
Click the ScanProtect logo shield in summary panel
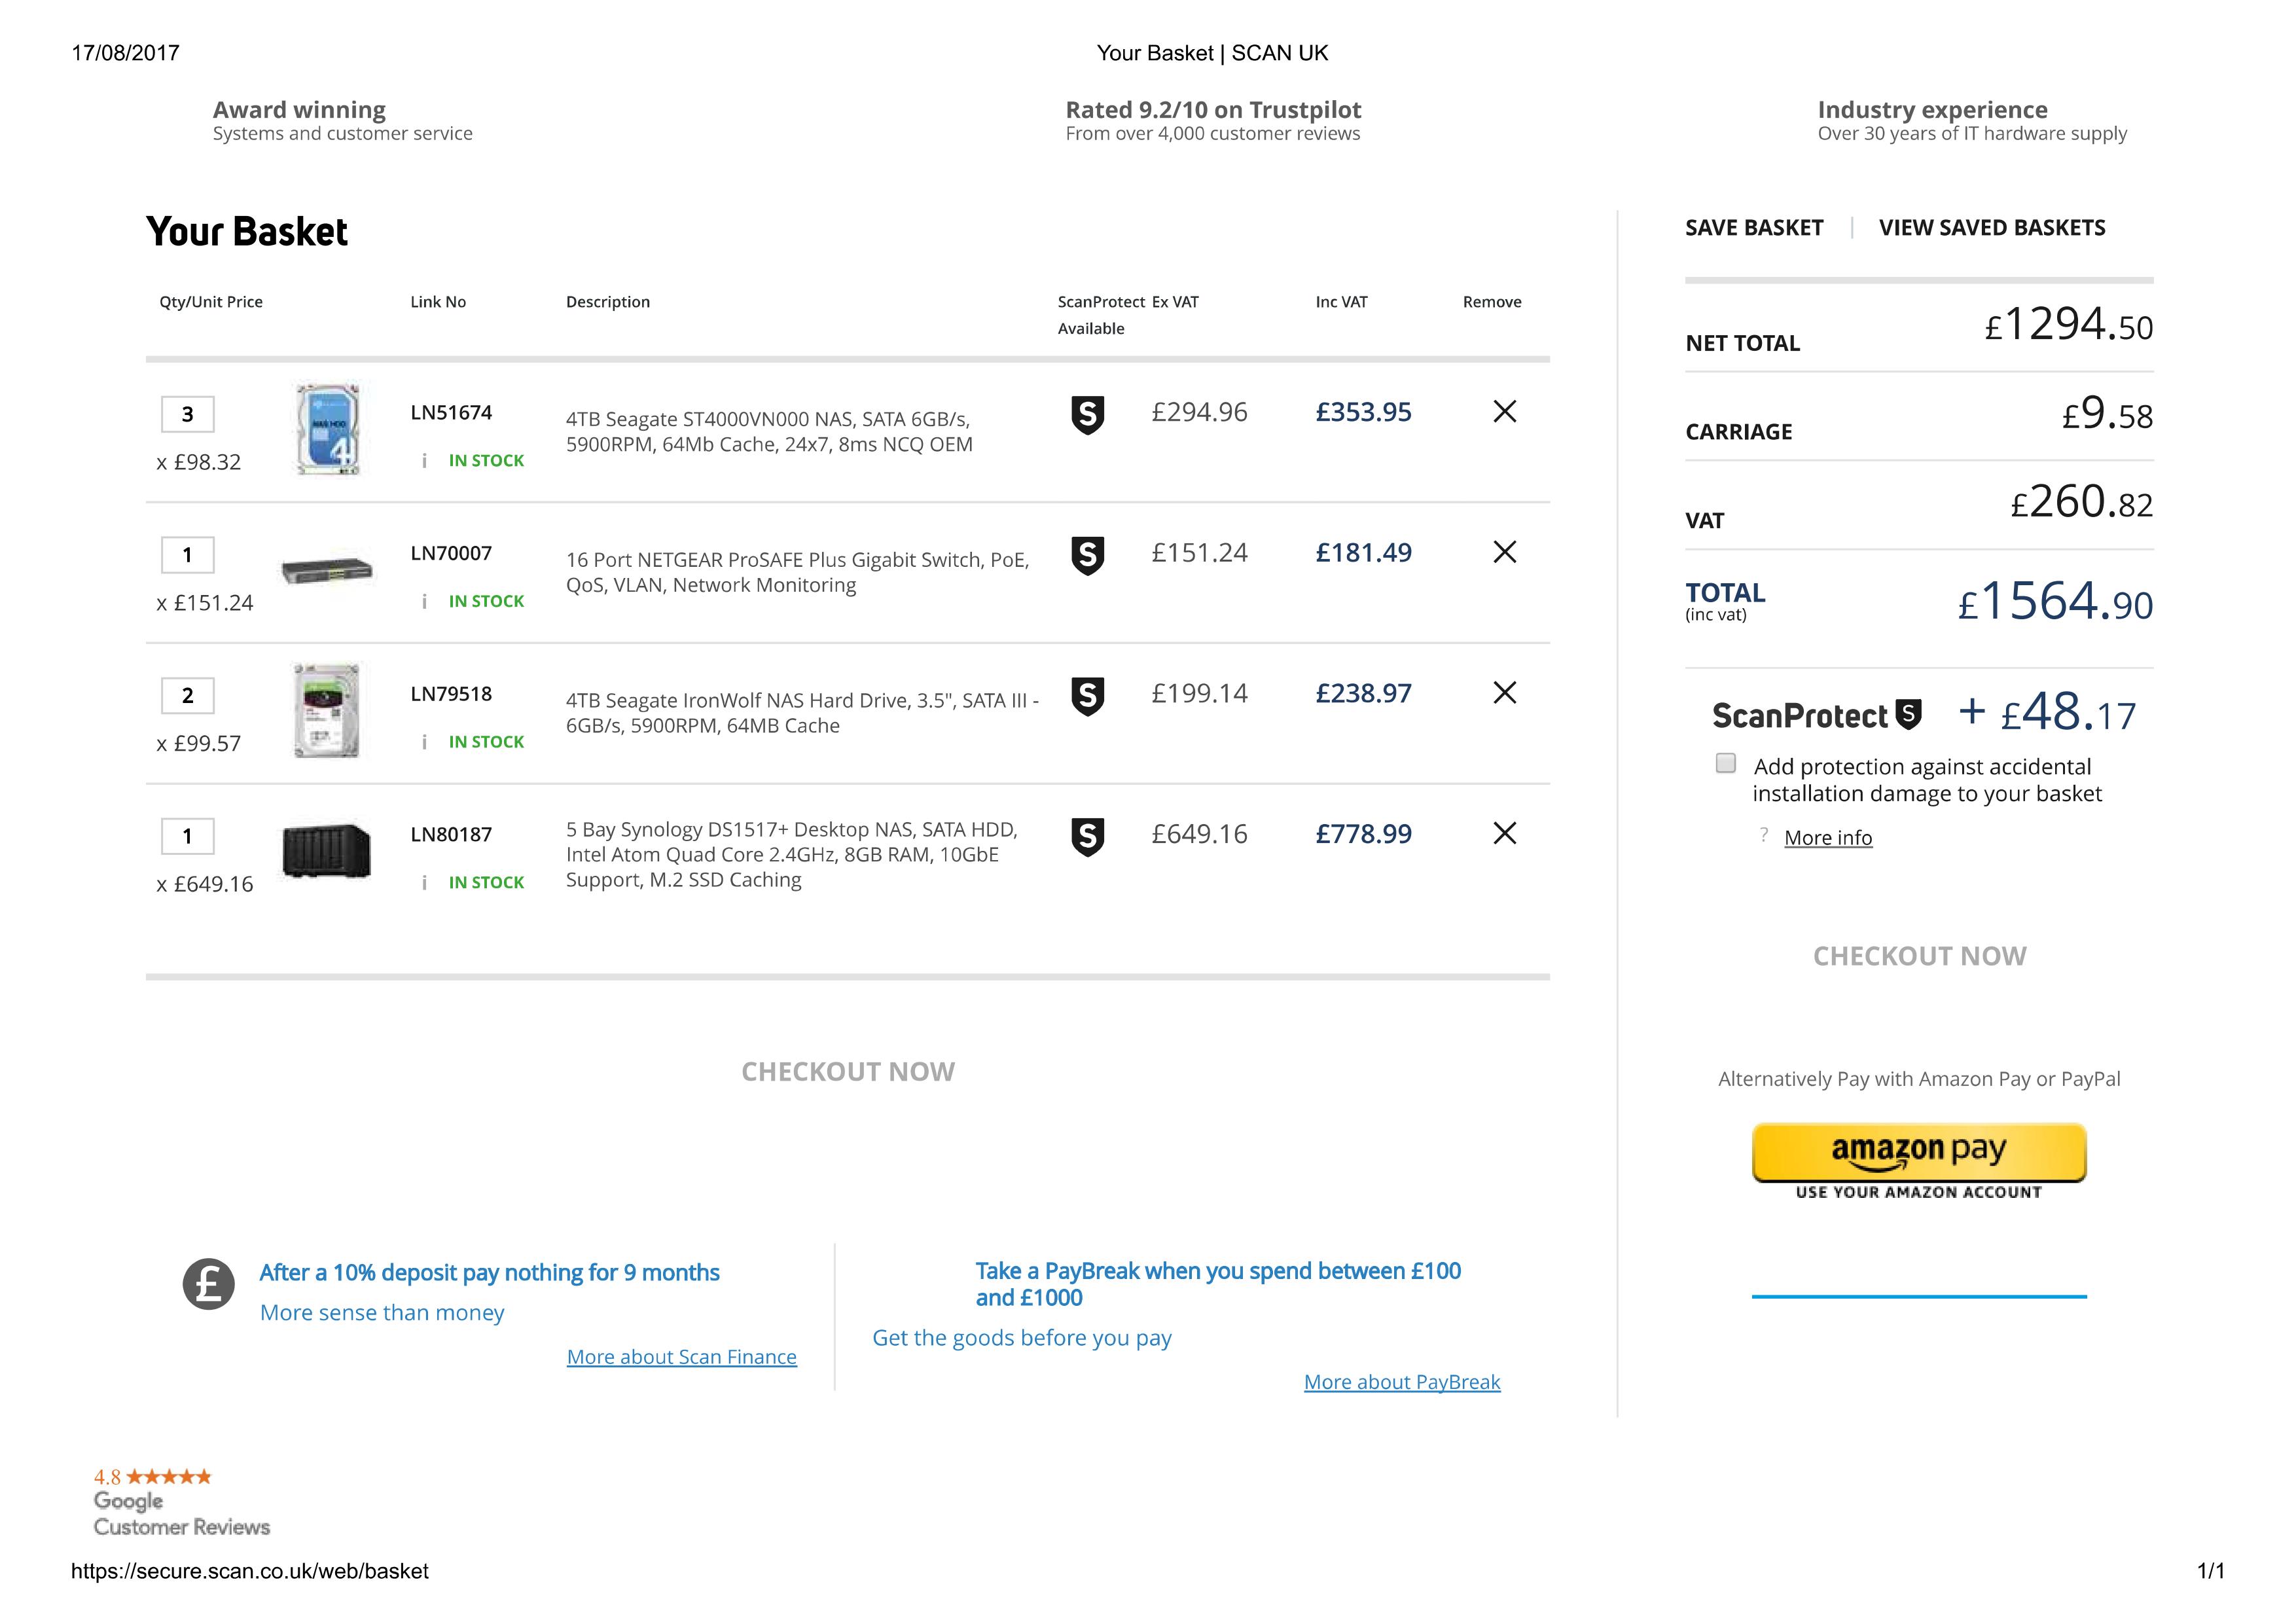pyautogui.click(x=1909, y=714)
